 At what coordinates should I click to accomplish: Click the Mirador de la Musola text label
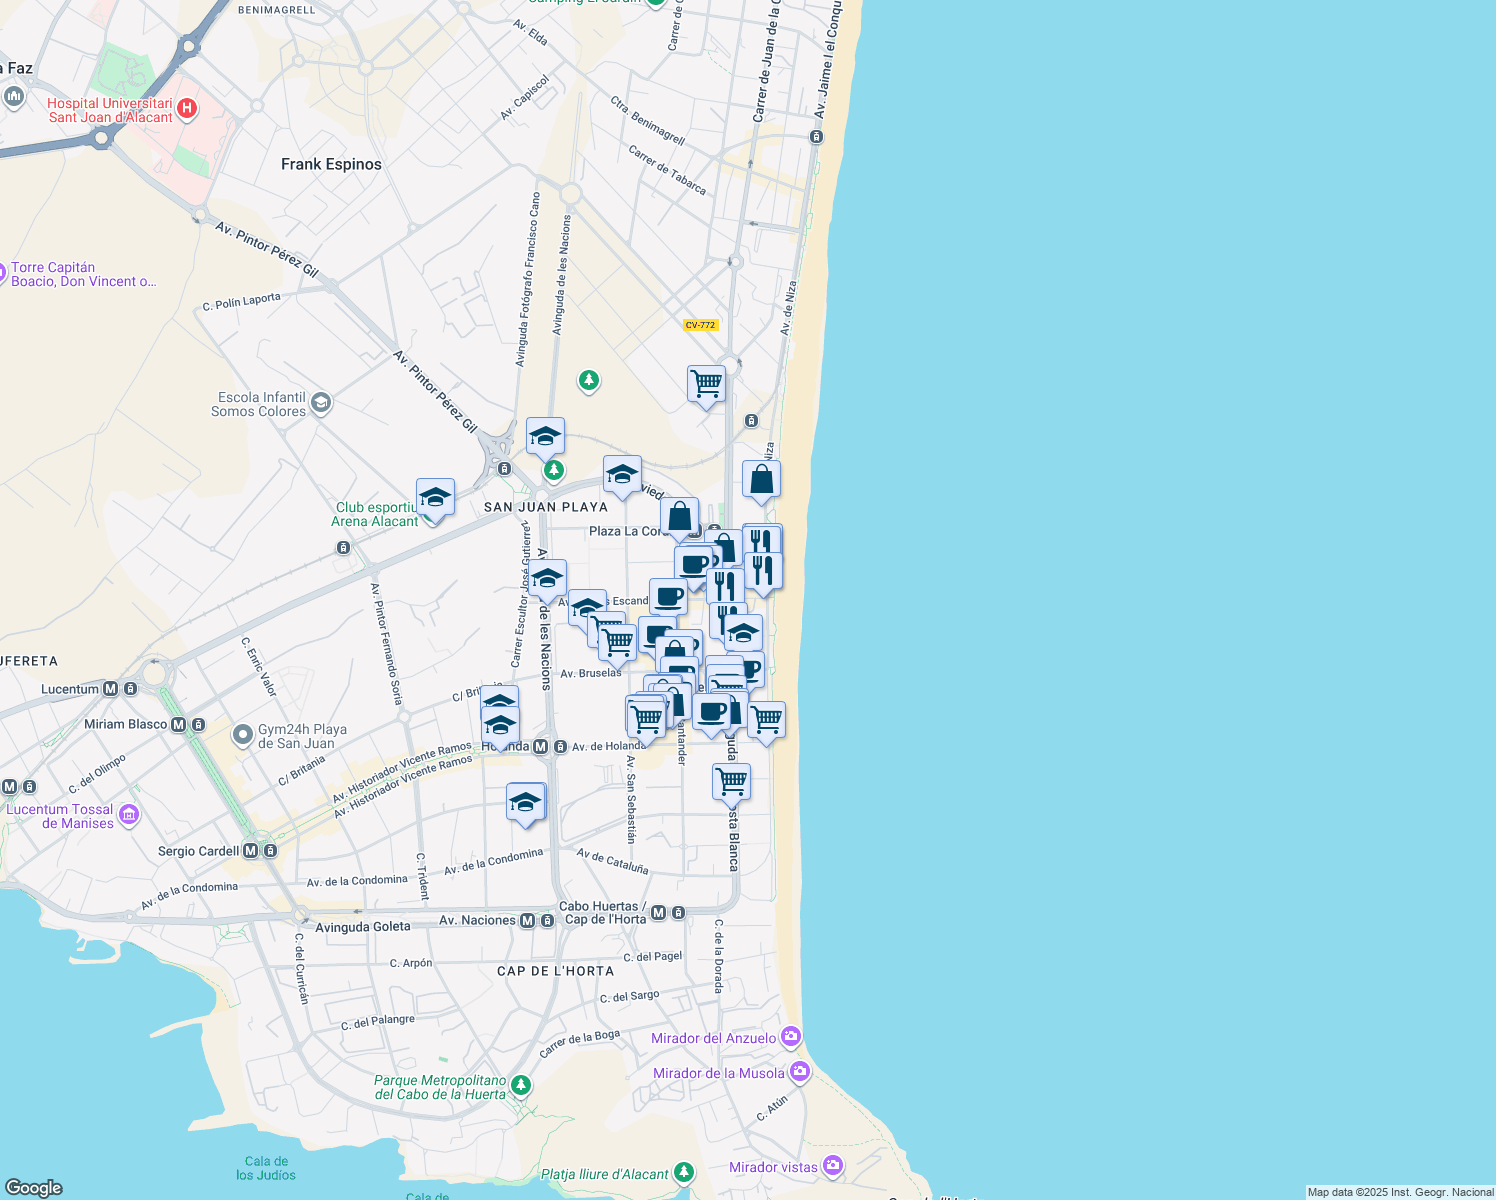coord(719,1073)
